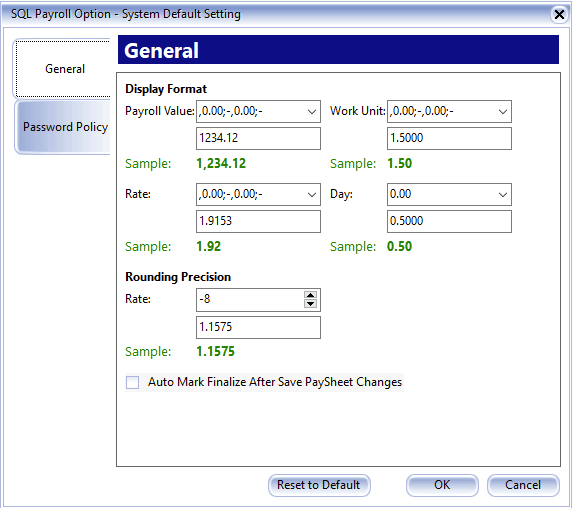Confirm settings with the OK button
The height and width of the screenshot is (508, 572).
[x=442, y=485]
